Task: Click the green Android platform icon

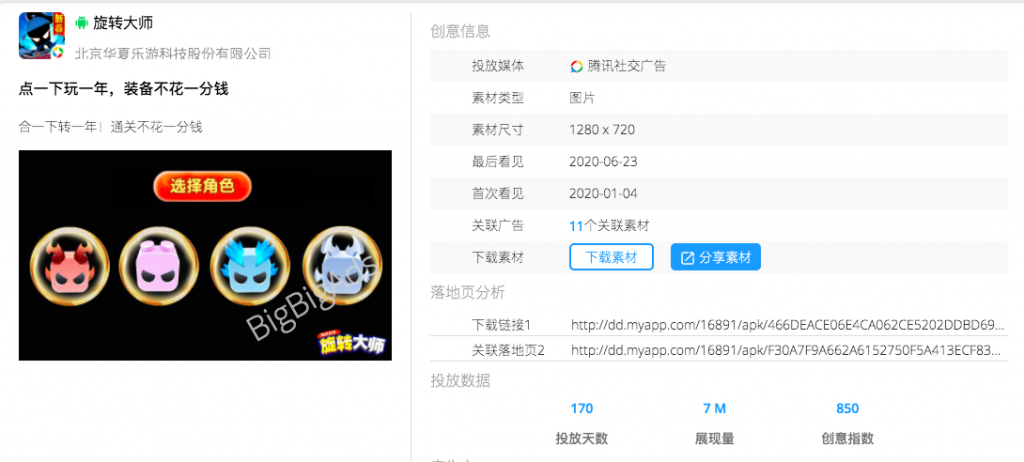Action: 82,23
